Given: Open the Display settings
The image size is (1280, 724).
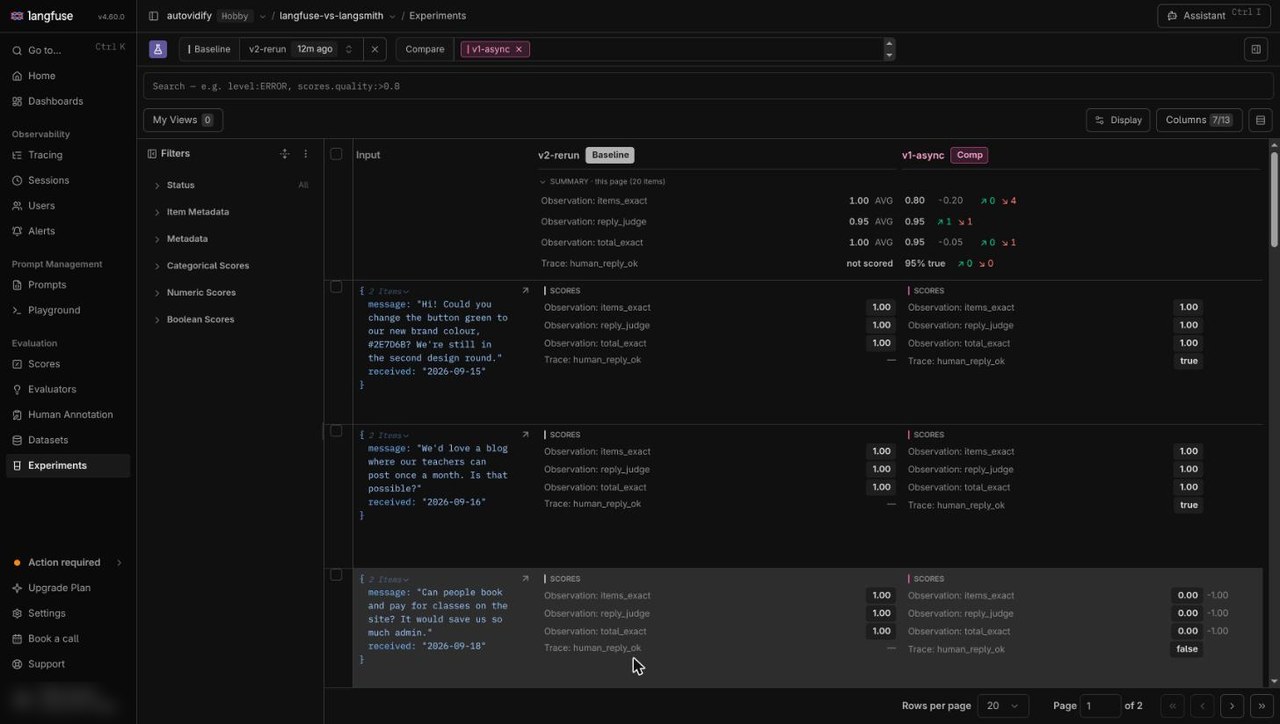Looking at the screenshot, I should 1118,120.
